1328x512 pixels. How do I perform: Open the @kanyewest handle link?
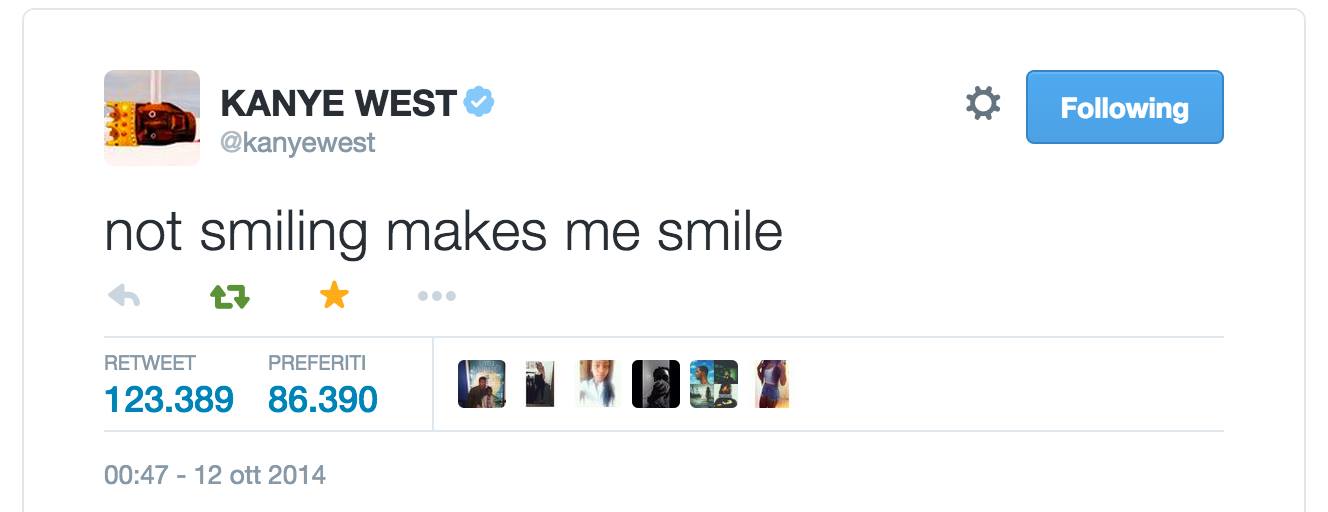[297, 143]
